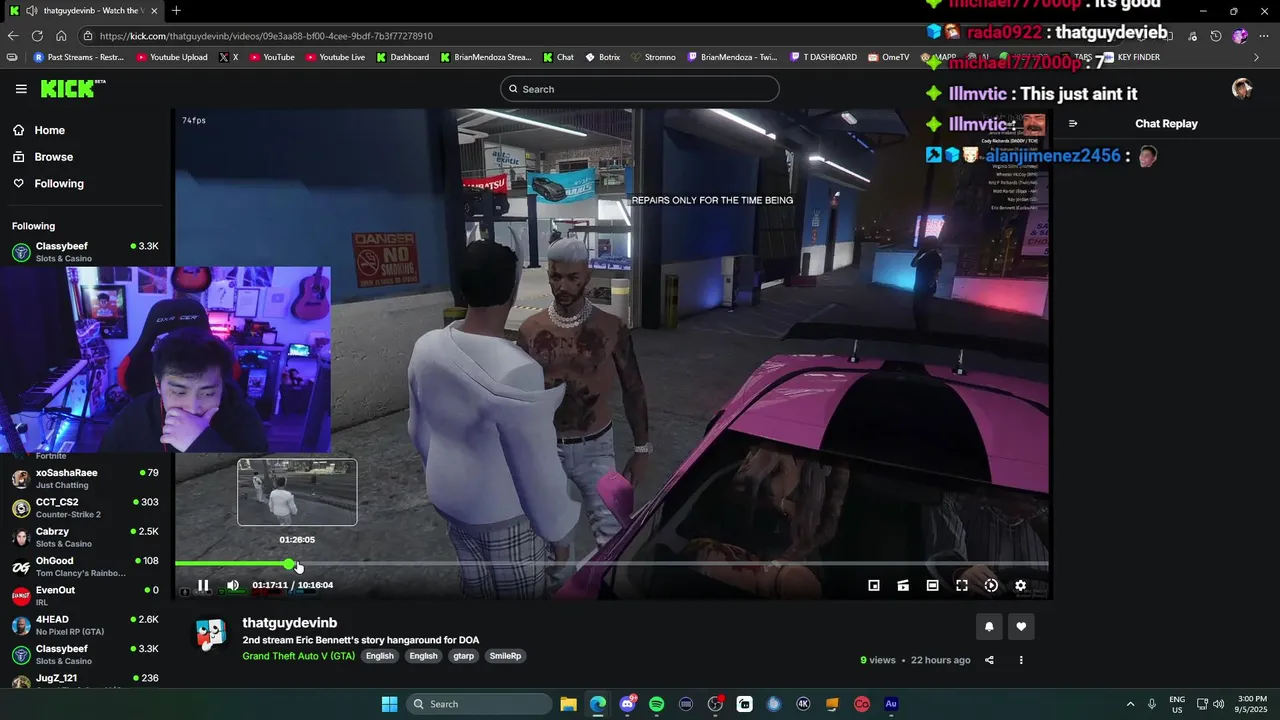This screenshot has width=1280, height=720.
Task: Open three-dot more options menu
Action: [x=1021, y=660]
